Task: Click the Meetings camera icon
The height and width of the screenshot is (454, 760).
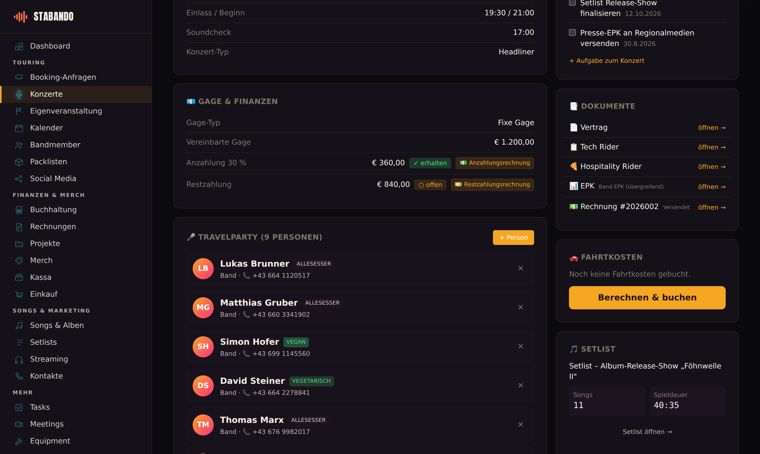Action: tap(19, 424)
